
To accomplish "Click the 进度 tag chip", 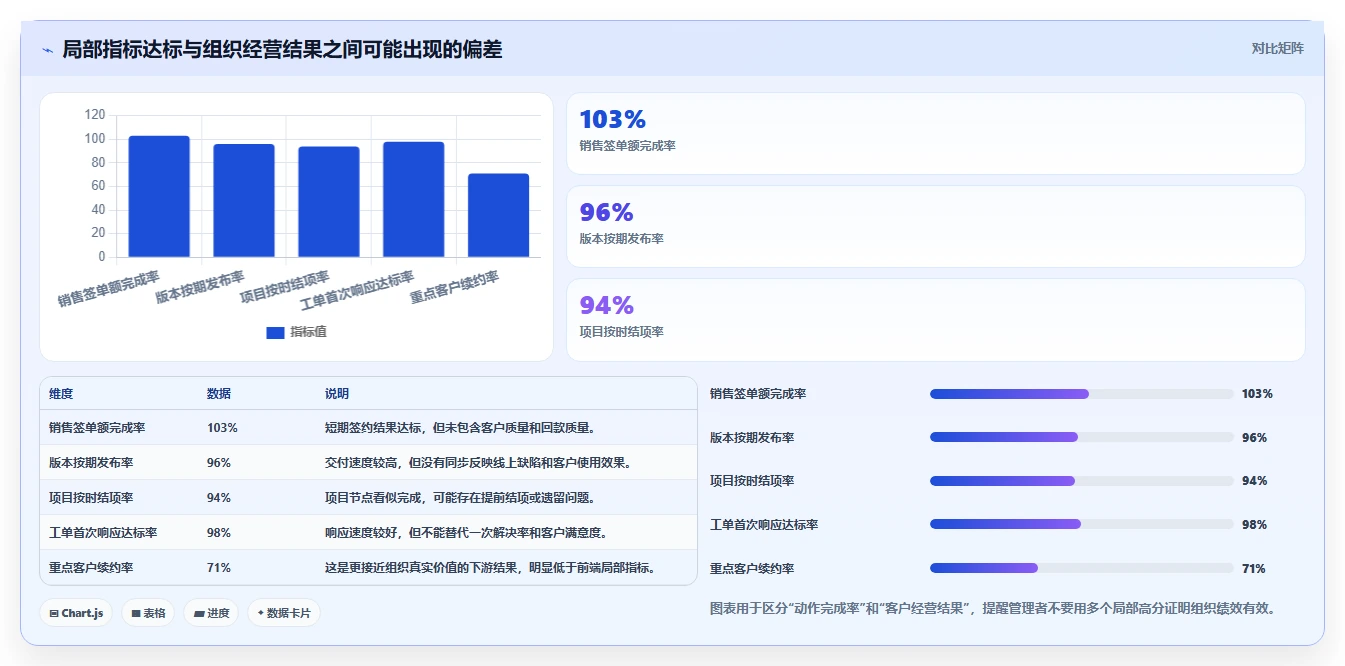I will point(211,613).
